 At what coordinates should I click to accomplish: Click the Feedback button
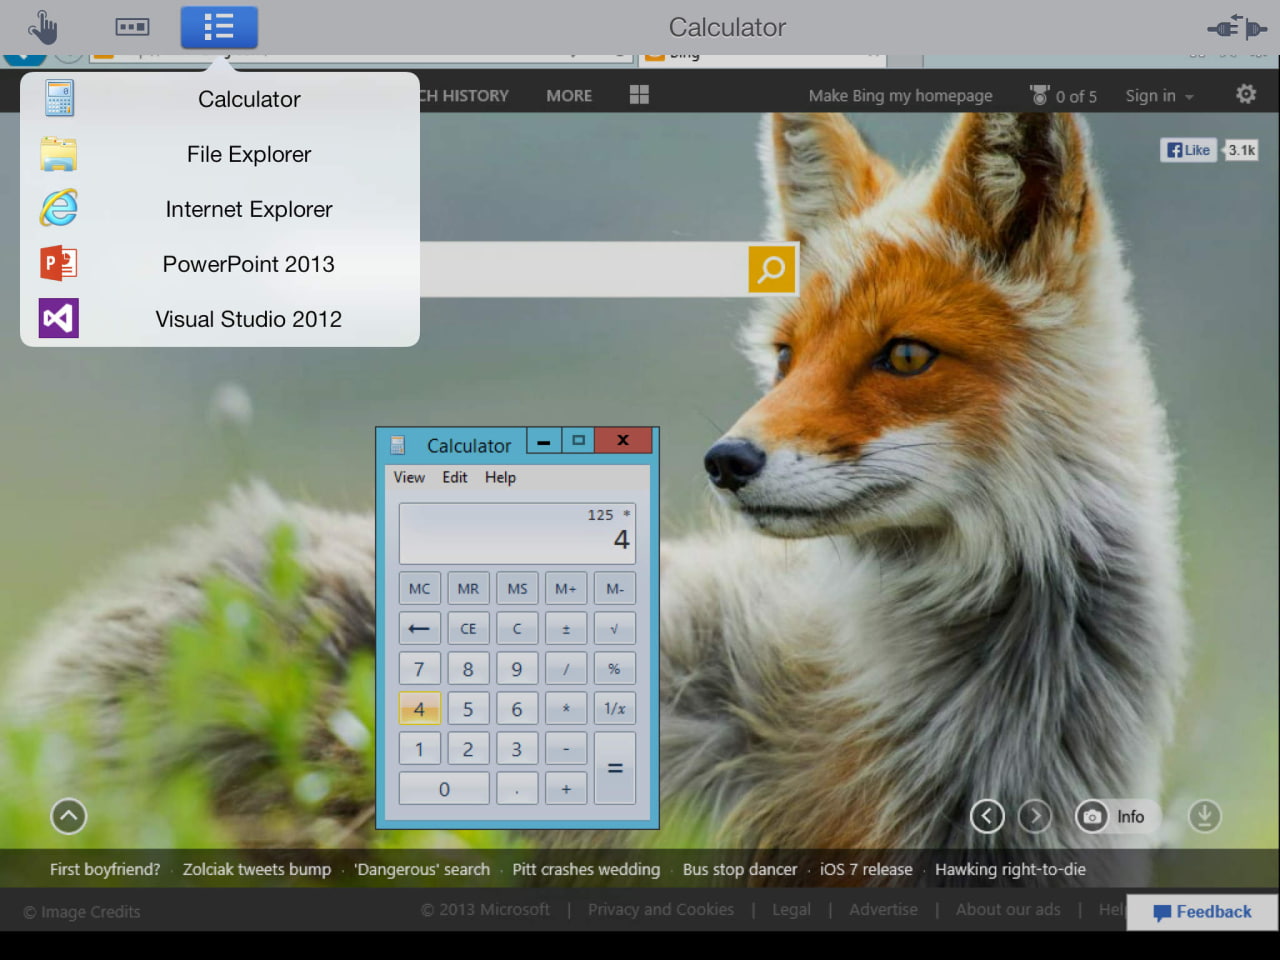(x=1201, y=912)
